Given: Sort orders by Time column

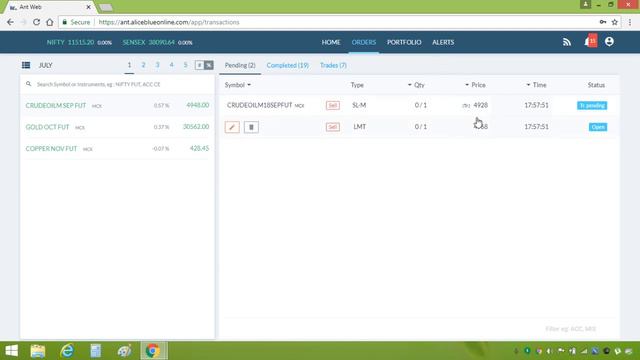Looking at the screenshot, I should (536, 85).
